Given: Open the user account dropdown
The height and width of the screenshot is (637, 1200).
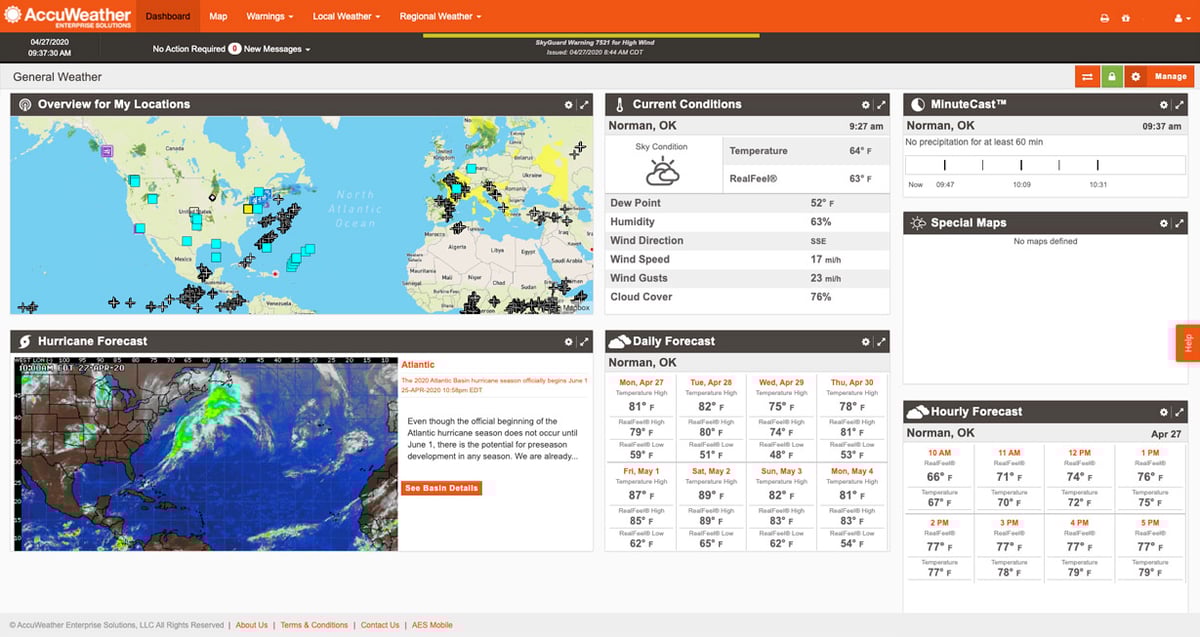Looking at the screenshot, I should coord(1181,18).
